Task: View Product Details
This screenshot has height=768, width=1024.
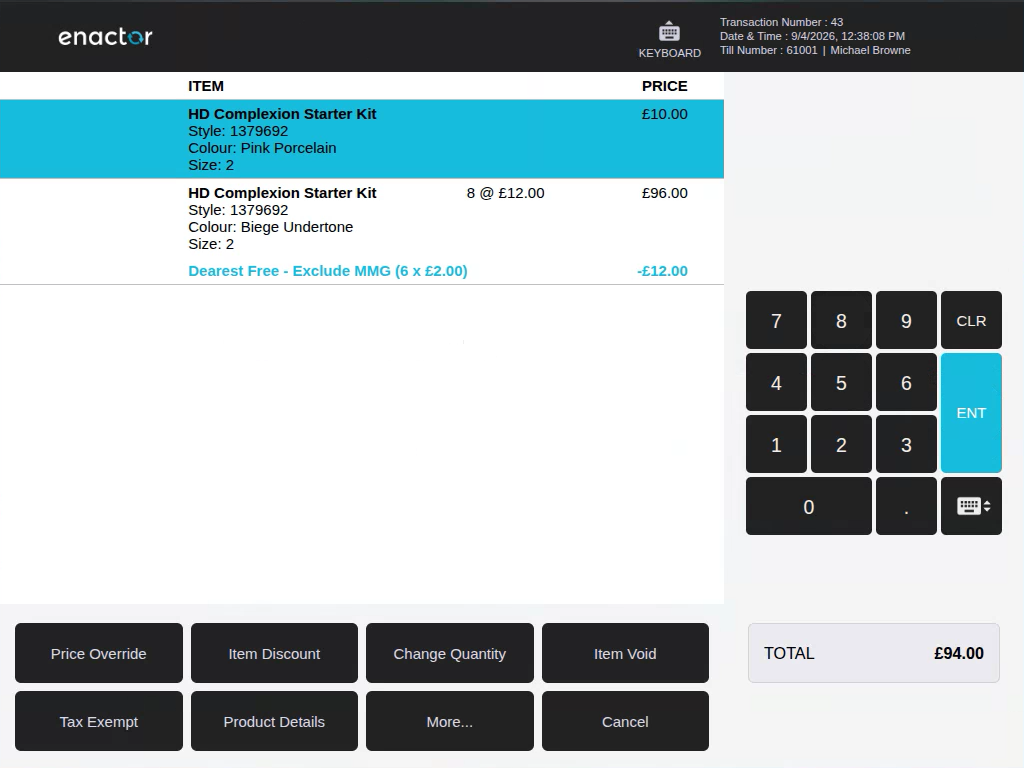Action: 274,721
